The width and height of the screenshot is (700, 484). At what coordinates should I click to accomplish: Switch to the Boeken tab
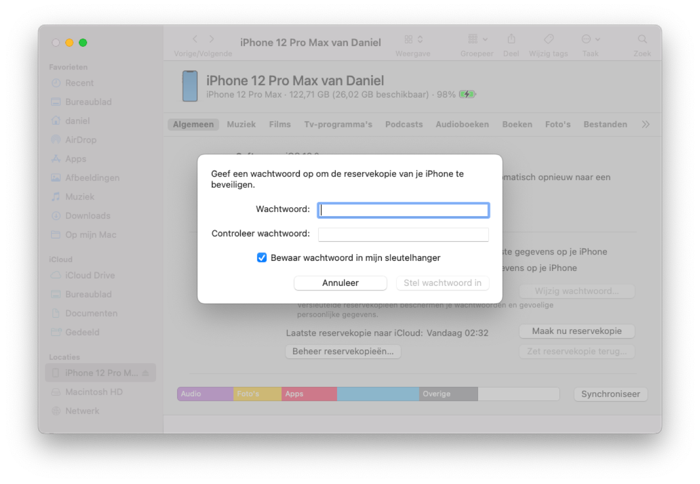point(517,125)
